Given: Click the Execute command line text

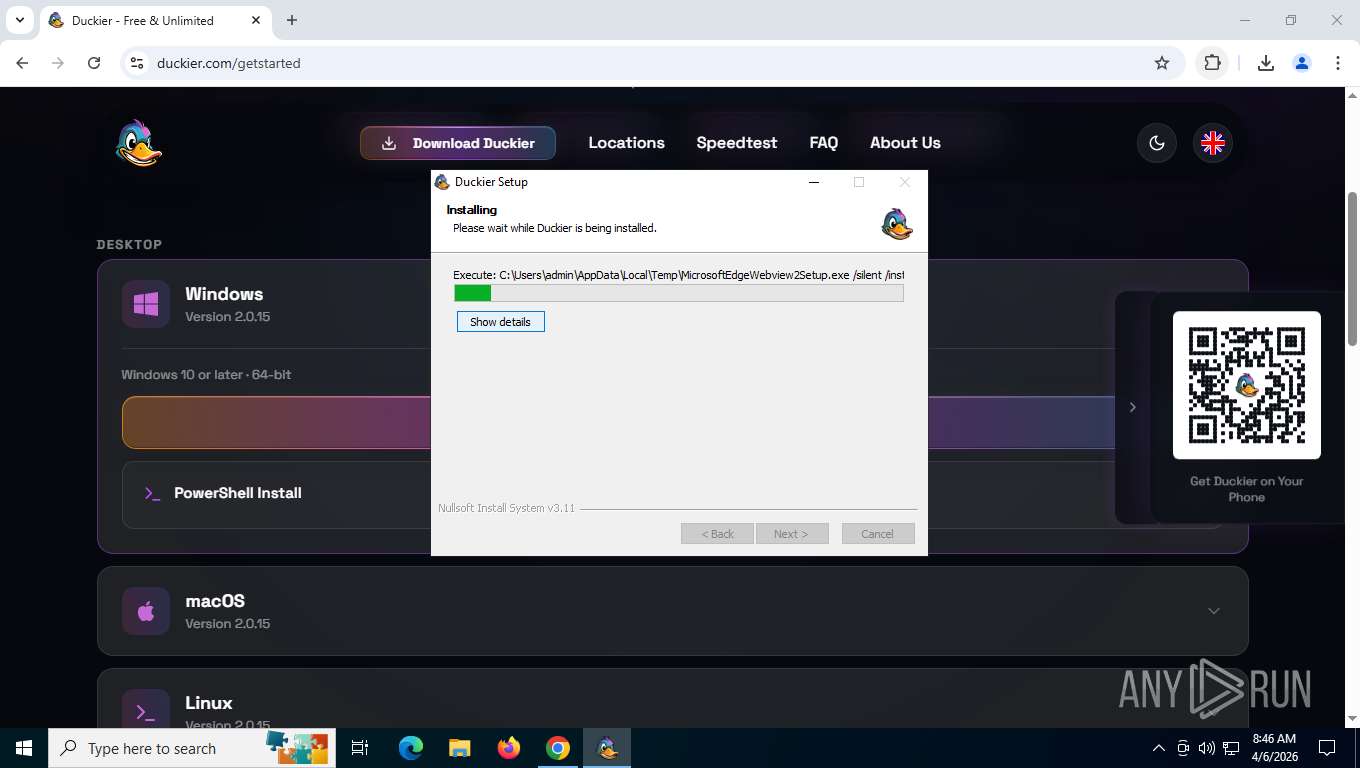Looking at the screenshot, I should [x=678, y=275].
